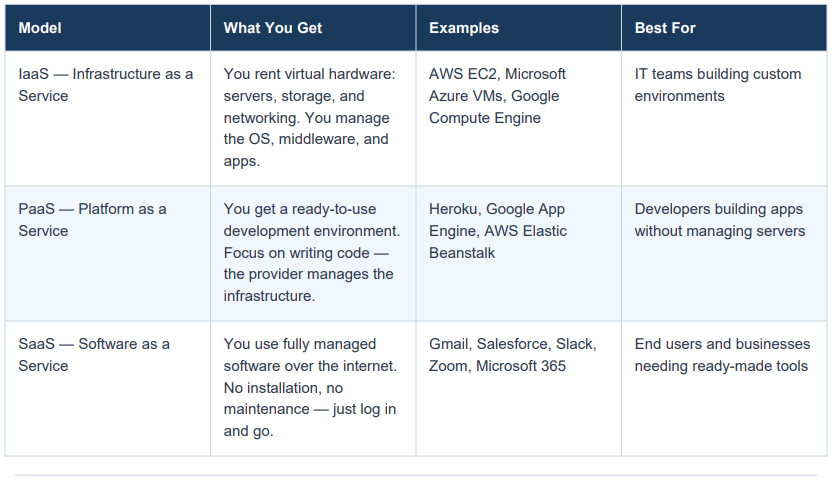The width and height of the screenshot is (832, 485).
Task: Click the Best For column header
Action: (x=724, y=28)
